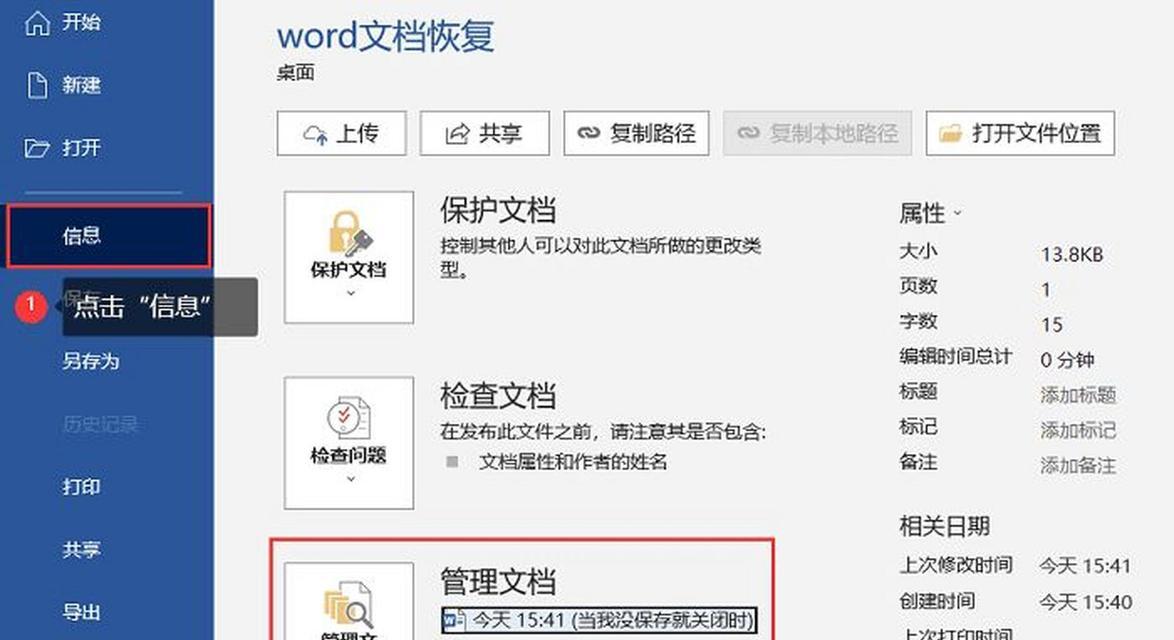
Task: Click the 桌面 location text under the title
Action: [x=296, y=73]
